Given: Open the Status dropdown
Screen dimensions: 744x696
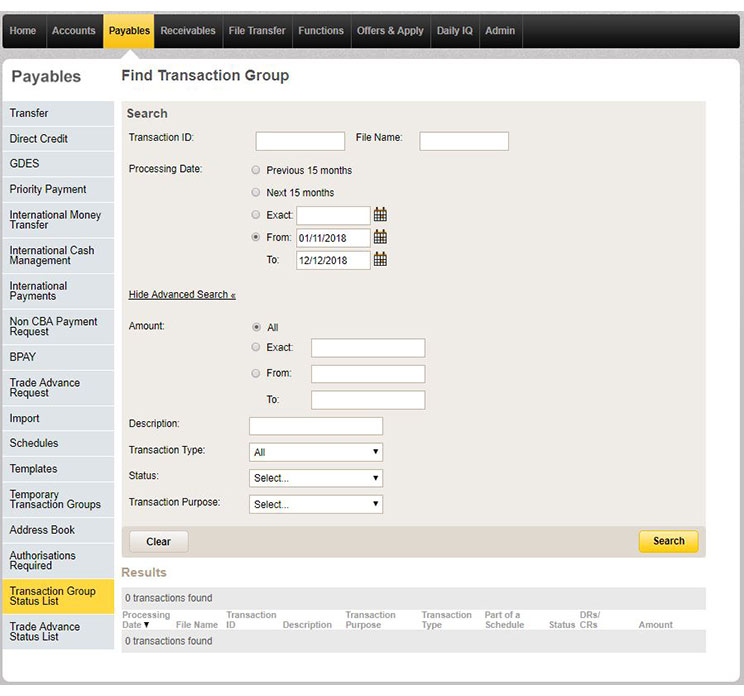Looking at the screenshot, I should point(316,478).
